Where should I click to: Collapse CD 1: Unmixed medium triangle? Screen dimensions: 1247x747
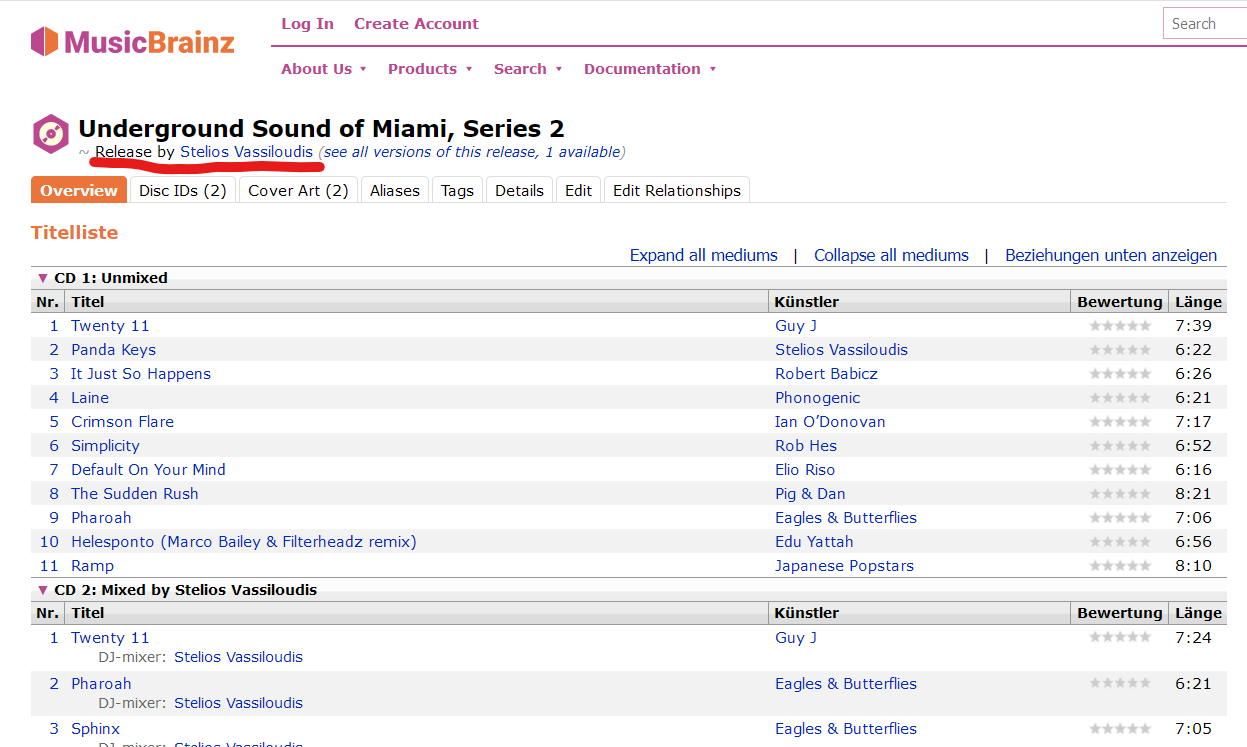[42, 278]
